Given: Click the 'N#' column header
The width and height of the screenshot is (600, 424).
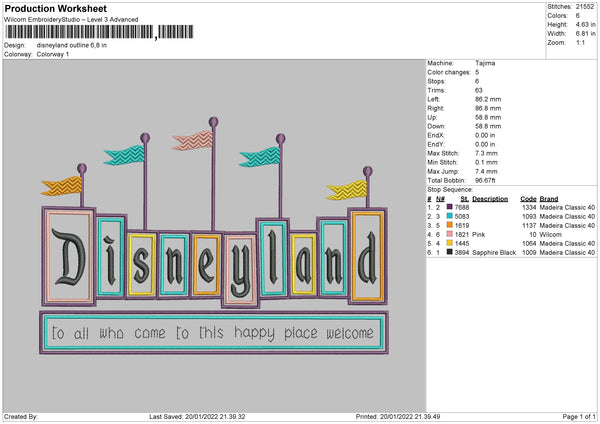Looking at the screenshot, I should (x=440, y=199).
